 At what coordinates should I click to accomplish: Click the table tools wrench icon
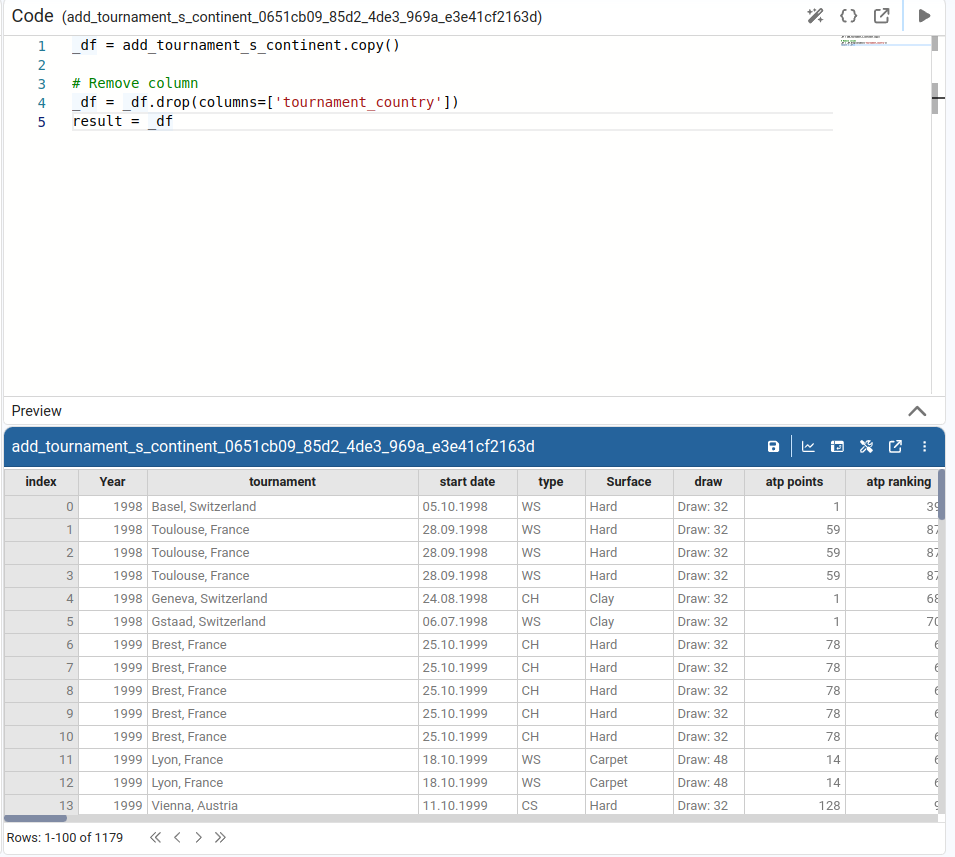click(x=866, y=446)
